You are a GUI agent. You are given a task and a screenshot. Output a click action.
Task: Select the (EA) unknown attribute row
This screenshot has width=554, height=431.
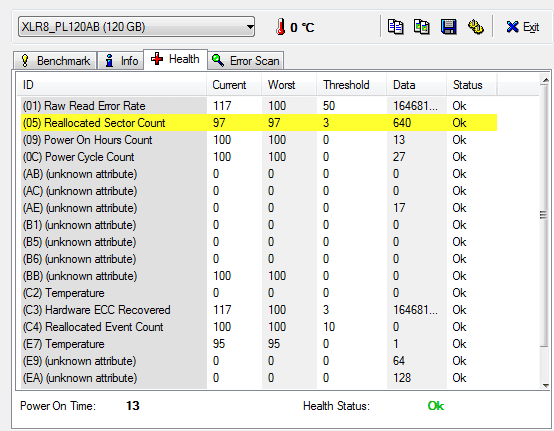259,378
